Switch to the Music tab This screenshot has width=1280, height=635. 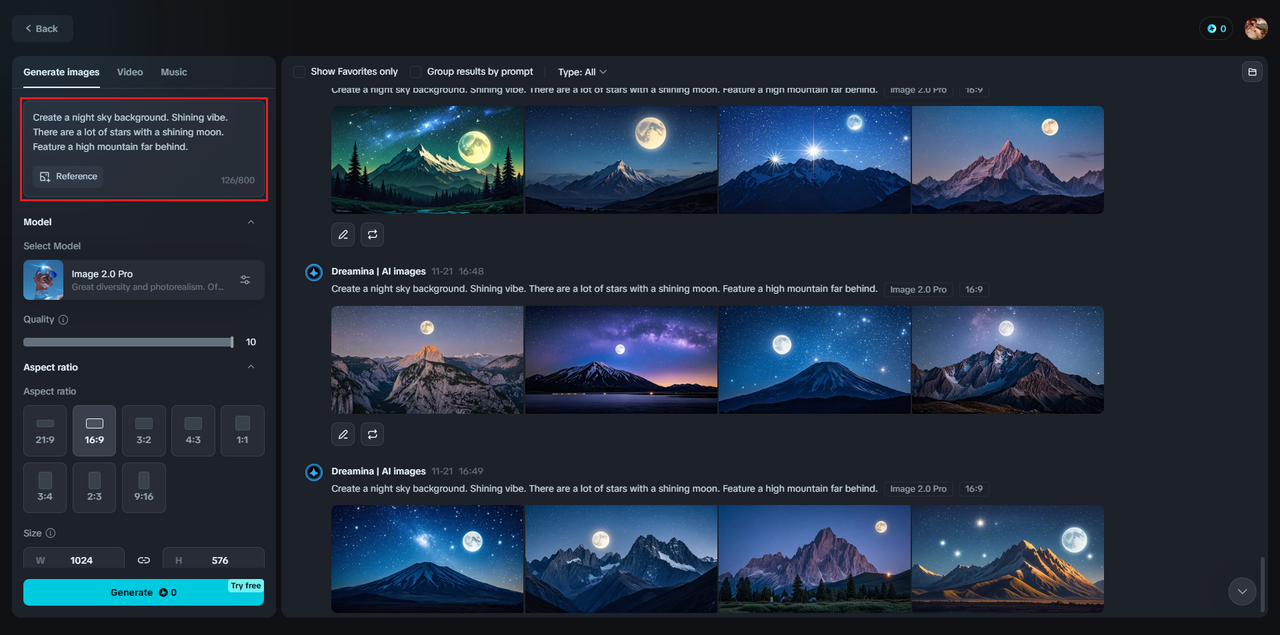(x=174, y=72)
